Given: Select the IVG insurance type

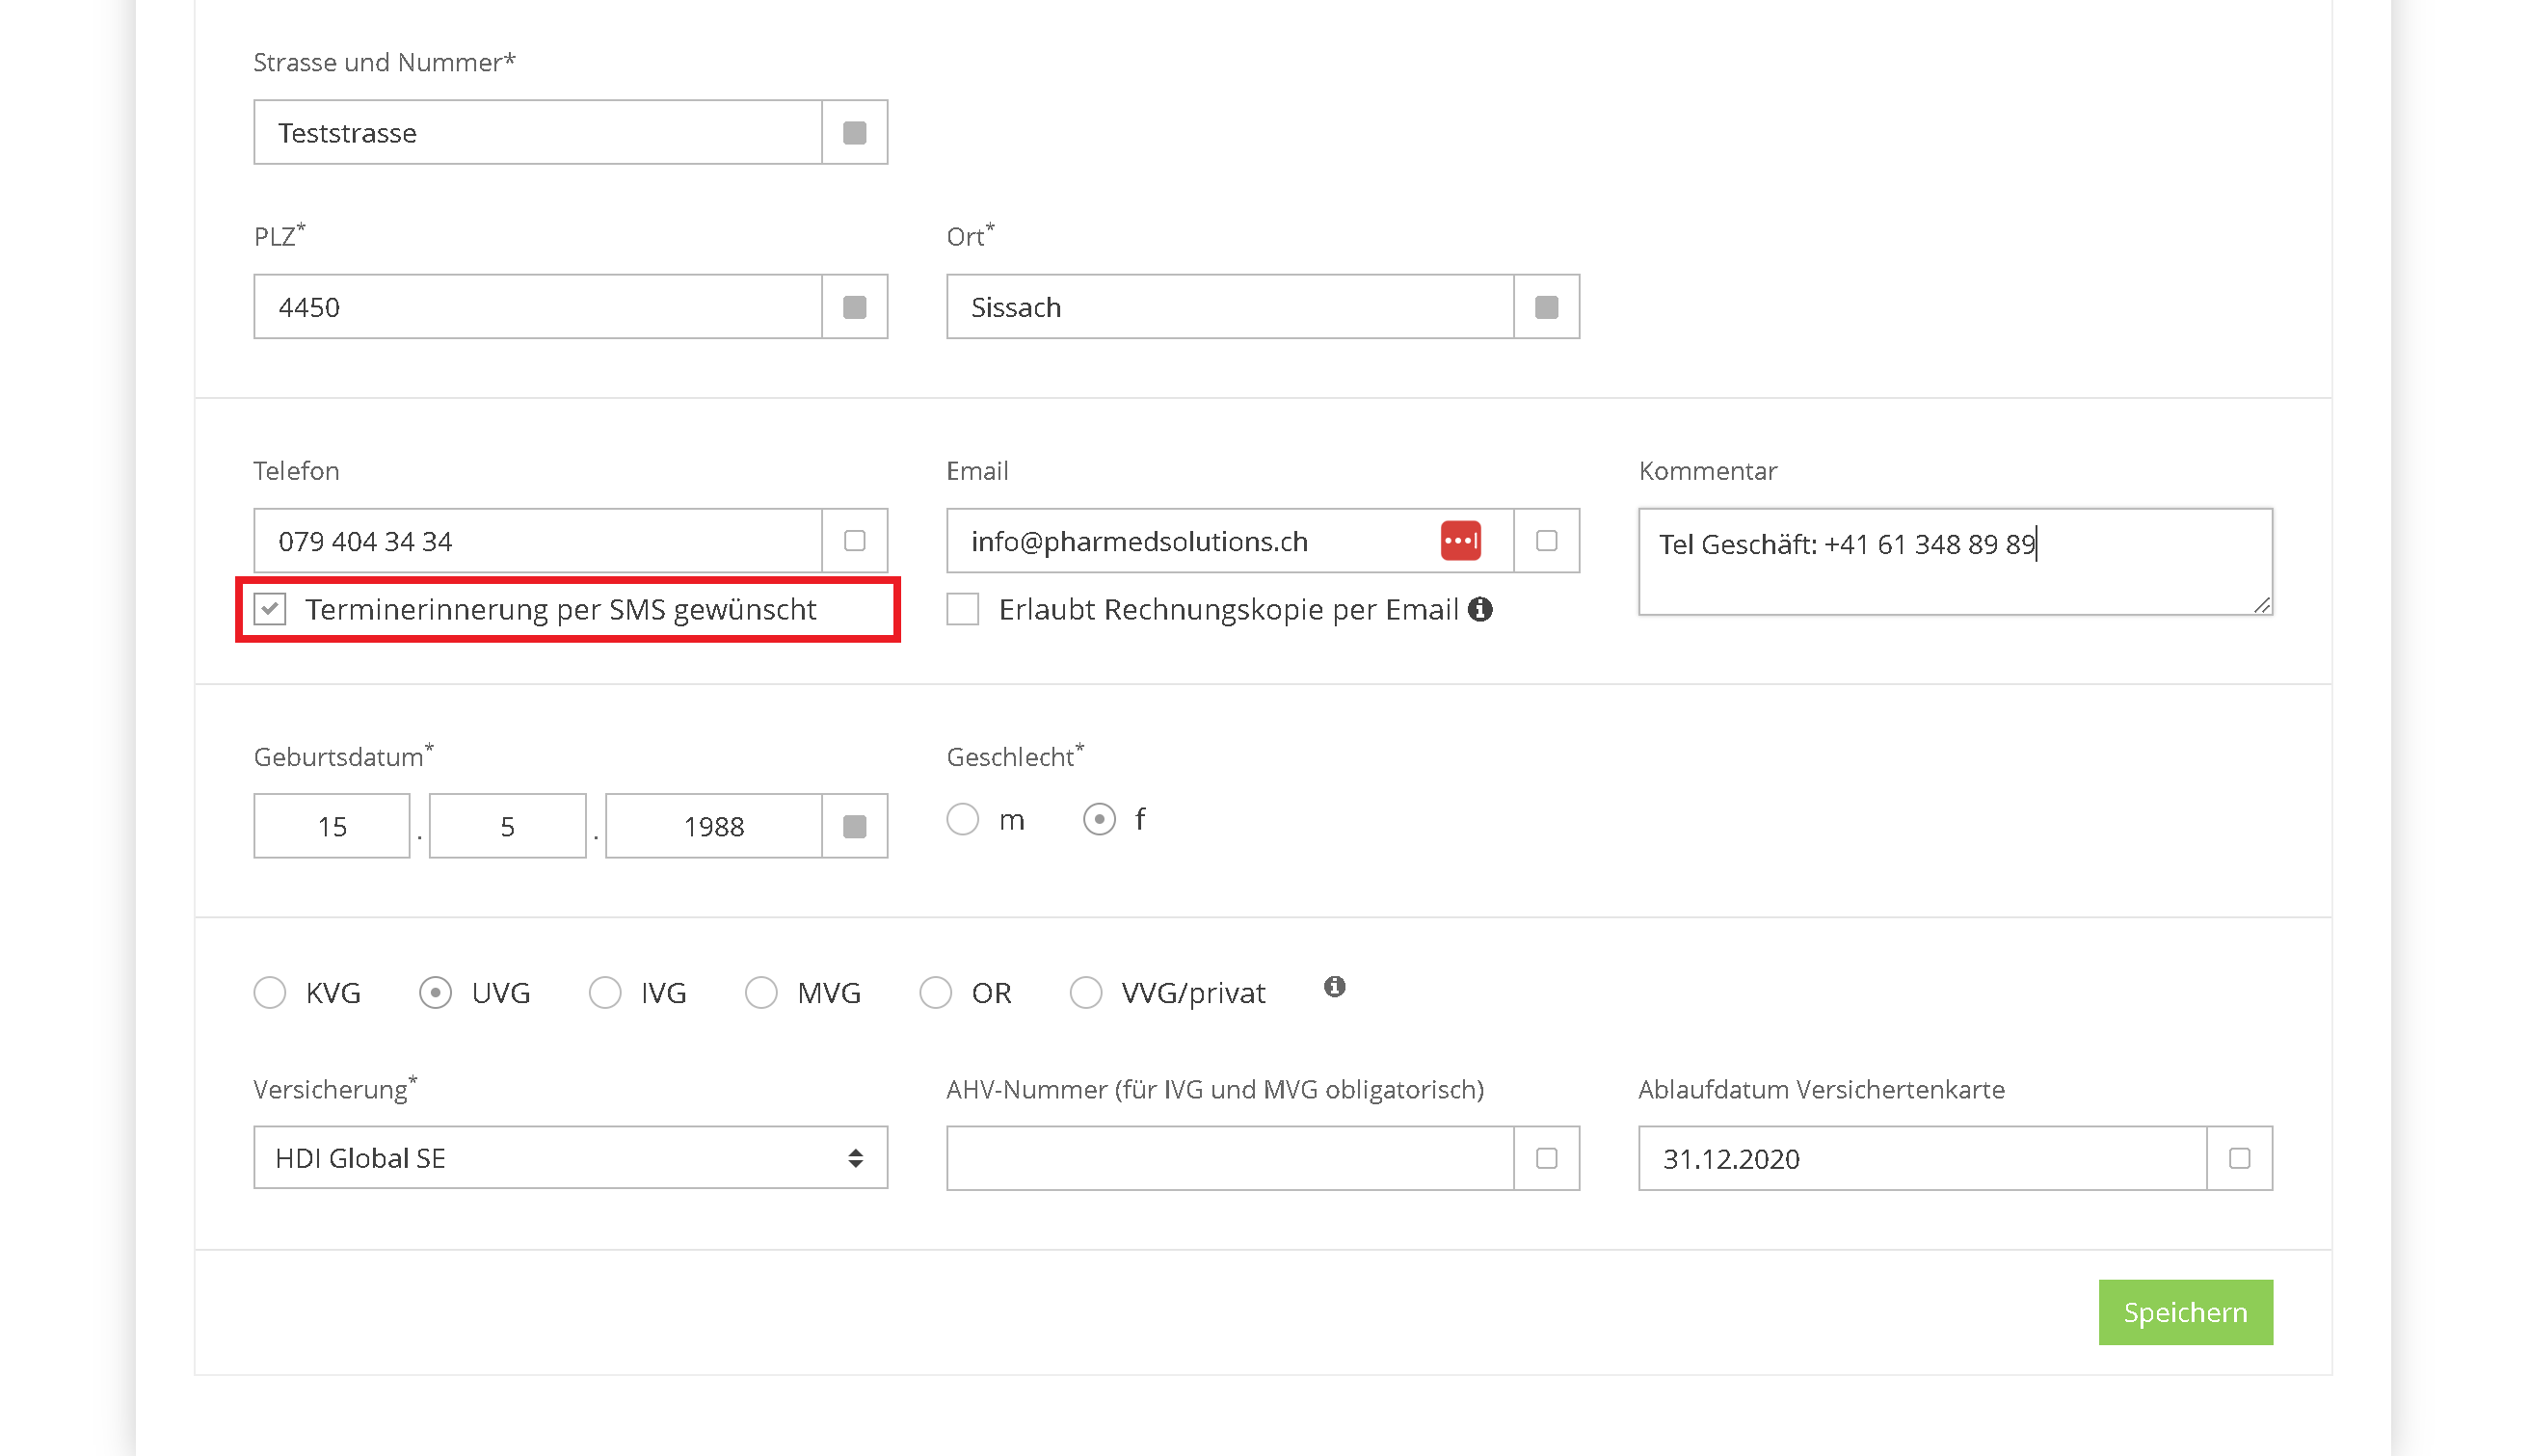Looking at the screenshot, I should [x=605, y=992].
